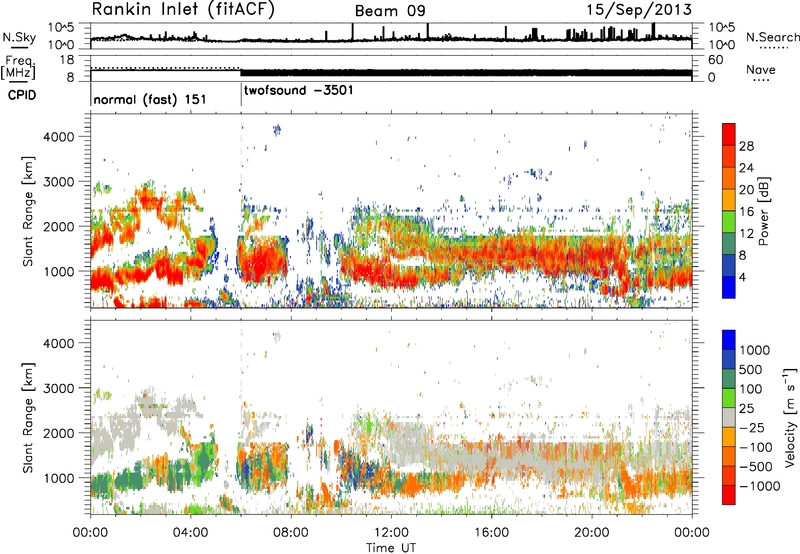
Task: Click the 'Time UT' axis title
Action: click(x=391, y=548)
